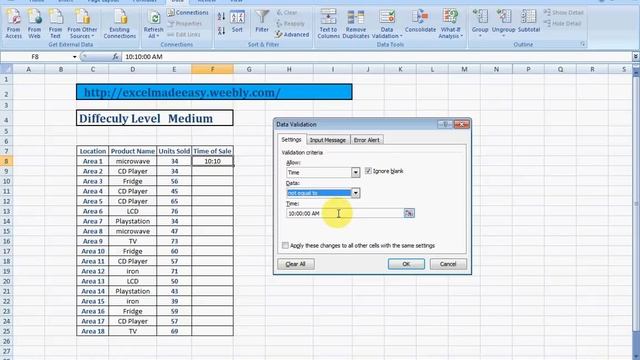Click the Difficulty Level Medium cell
Screen dimensions: 640x360
point(155,118)
